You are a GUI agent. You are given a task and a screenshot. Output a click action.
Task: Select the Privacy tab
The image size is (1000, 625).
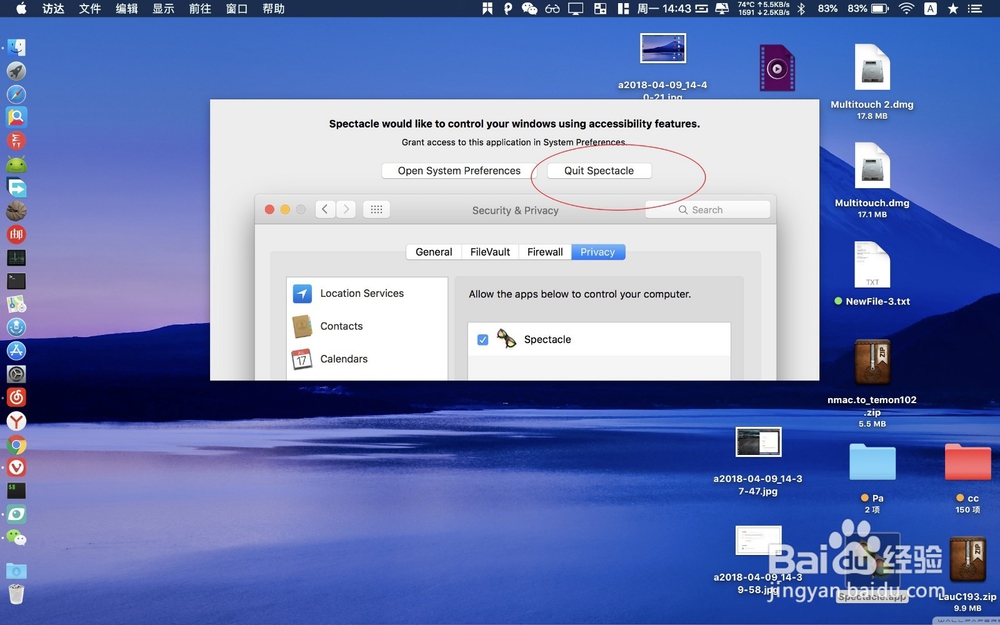598,252
